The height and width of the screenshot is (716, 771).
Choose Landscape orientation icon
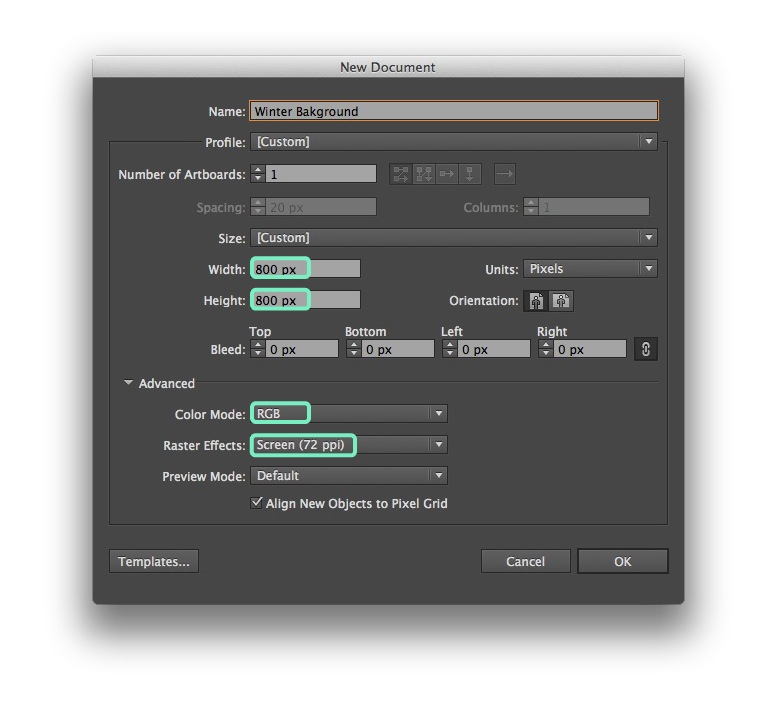[x=561, y=300]
